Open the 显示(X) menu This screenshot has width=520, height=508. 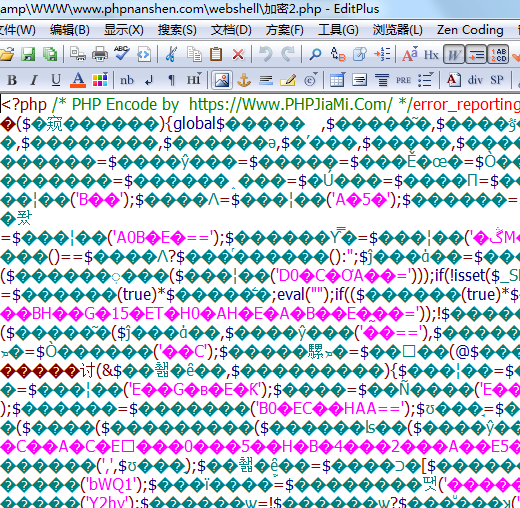124,30
